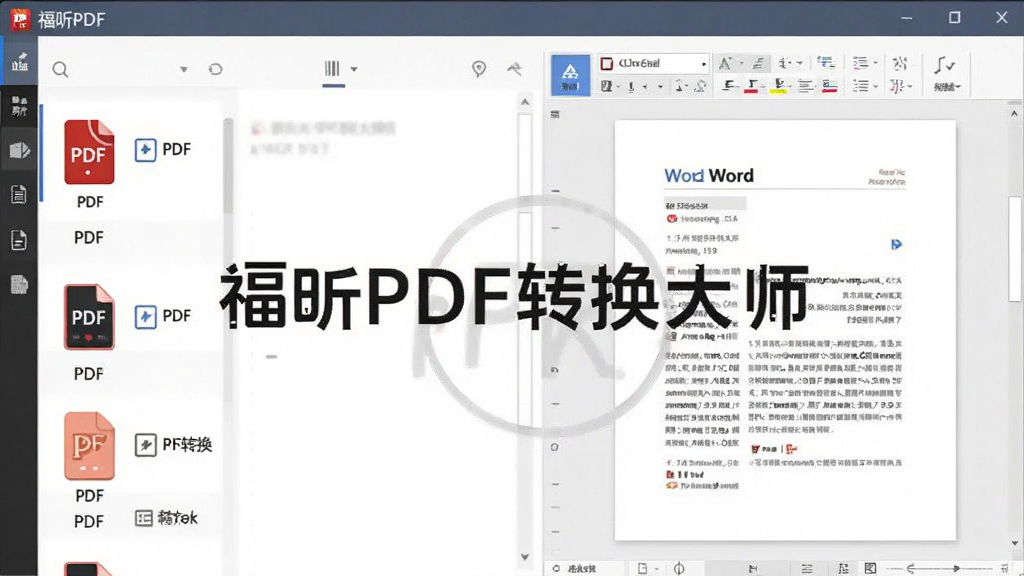Select the red PDF file icon
Screen dimensions: 1024x576
89,152
